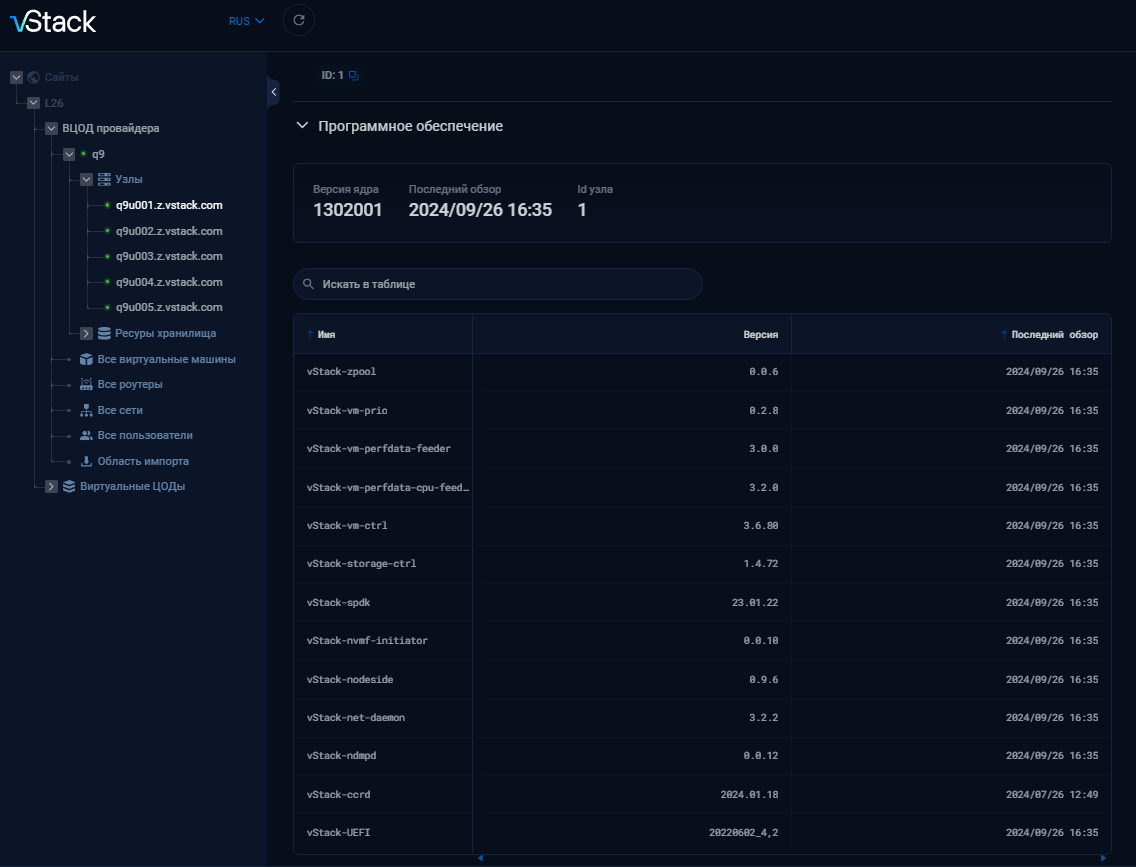Click the download icon for Область импорта
Image resolution: width=1136 pixels, height=867 pixels.
(86, 461)
